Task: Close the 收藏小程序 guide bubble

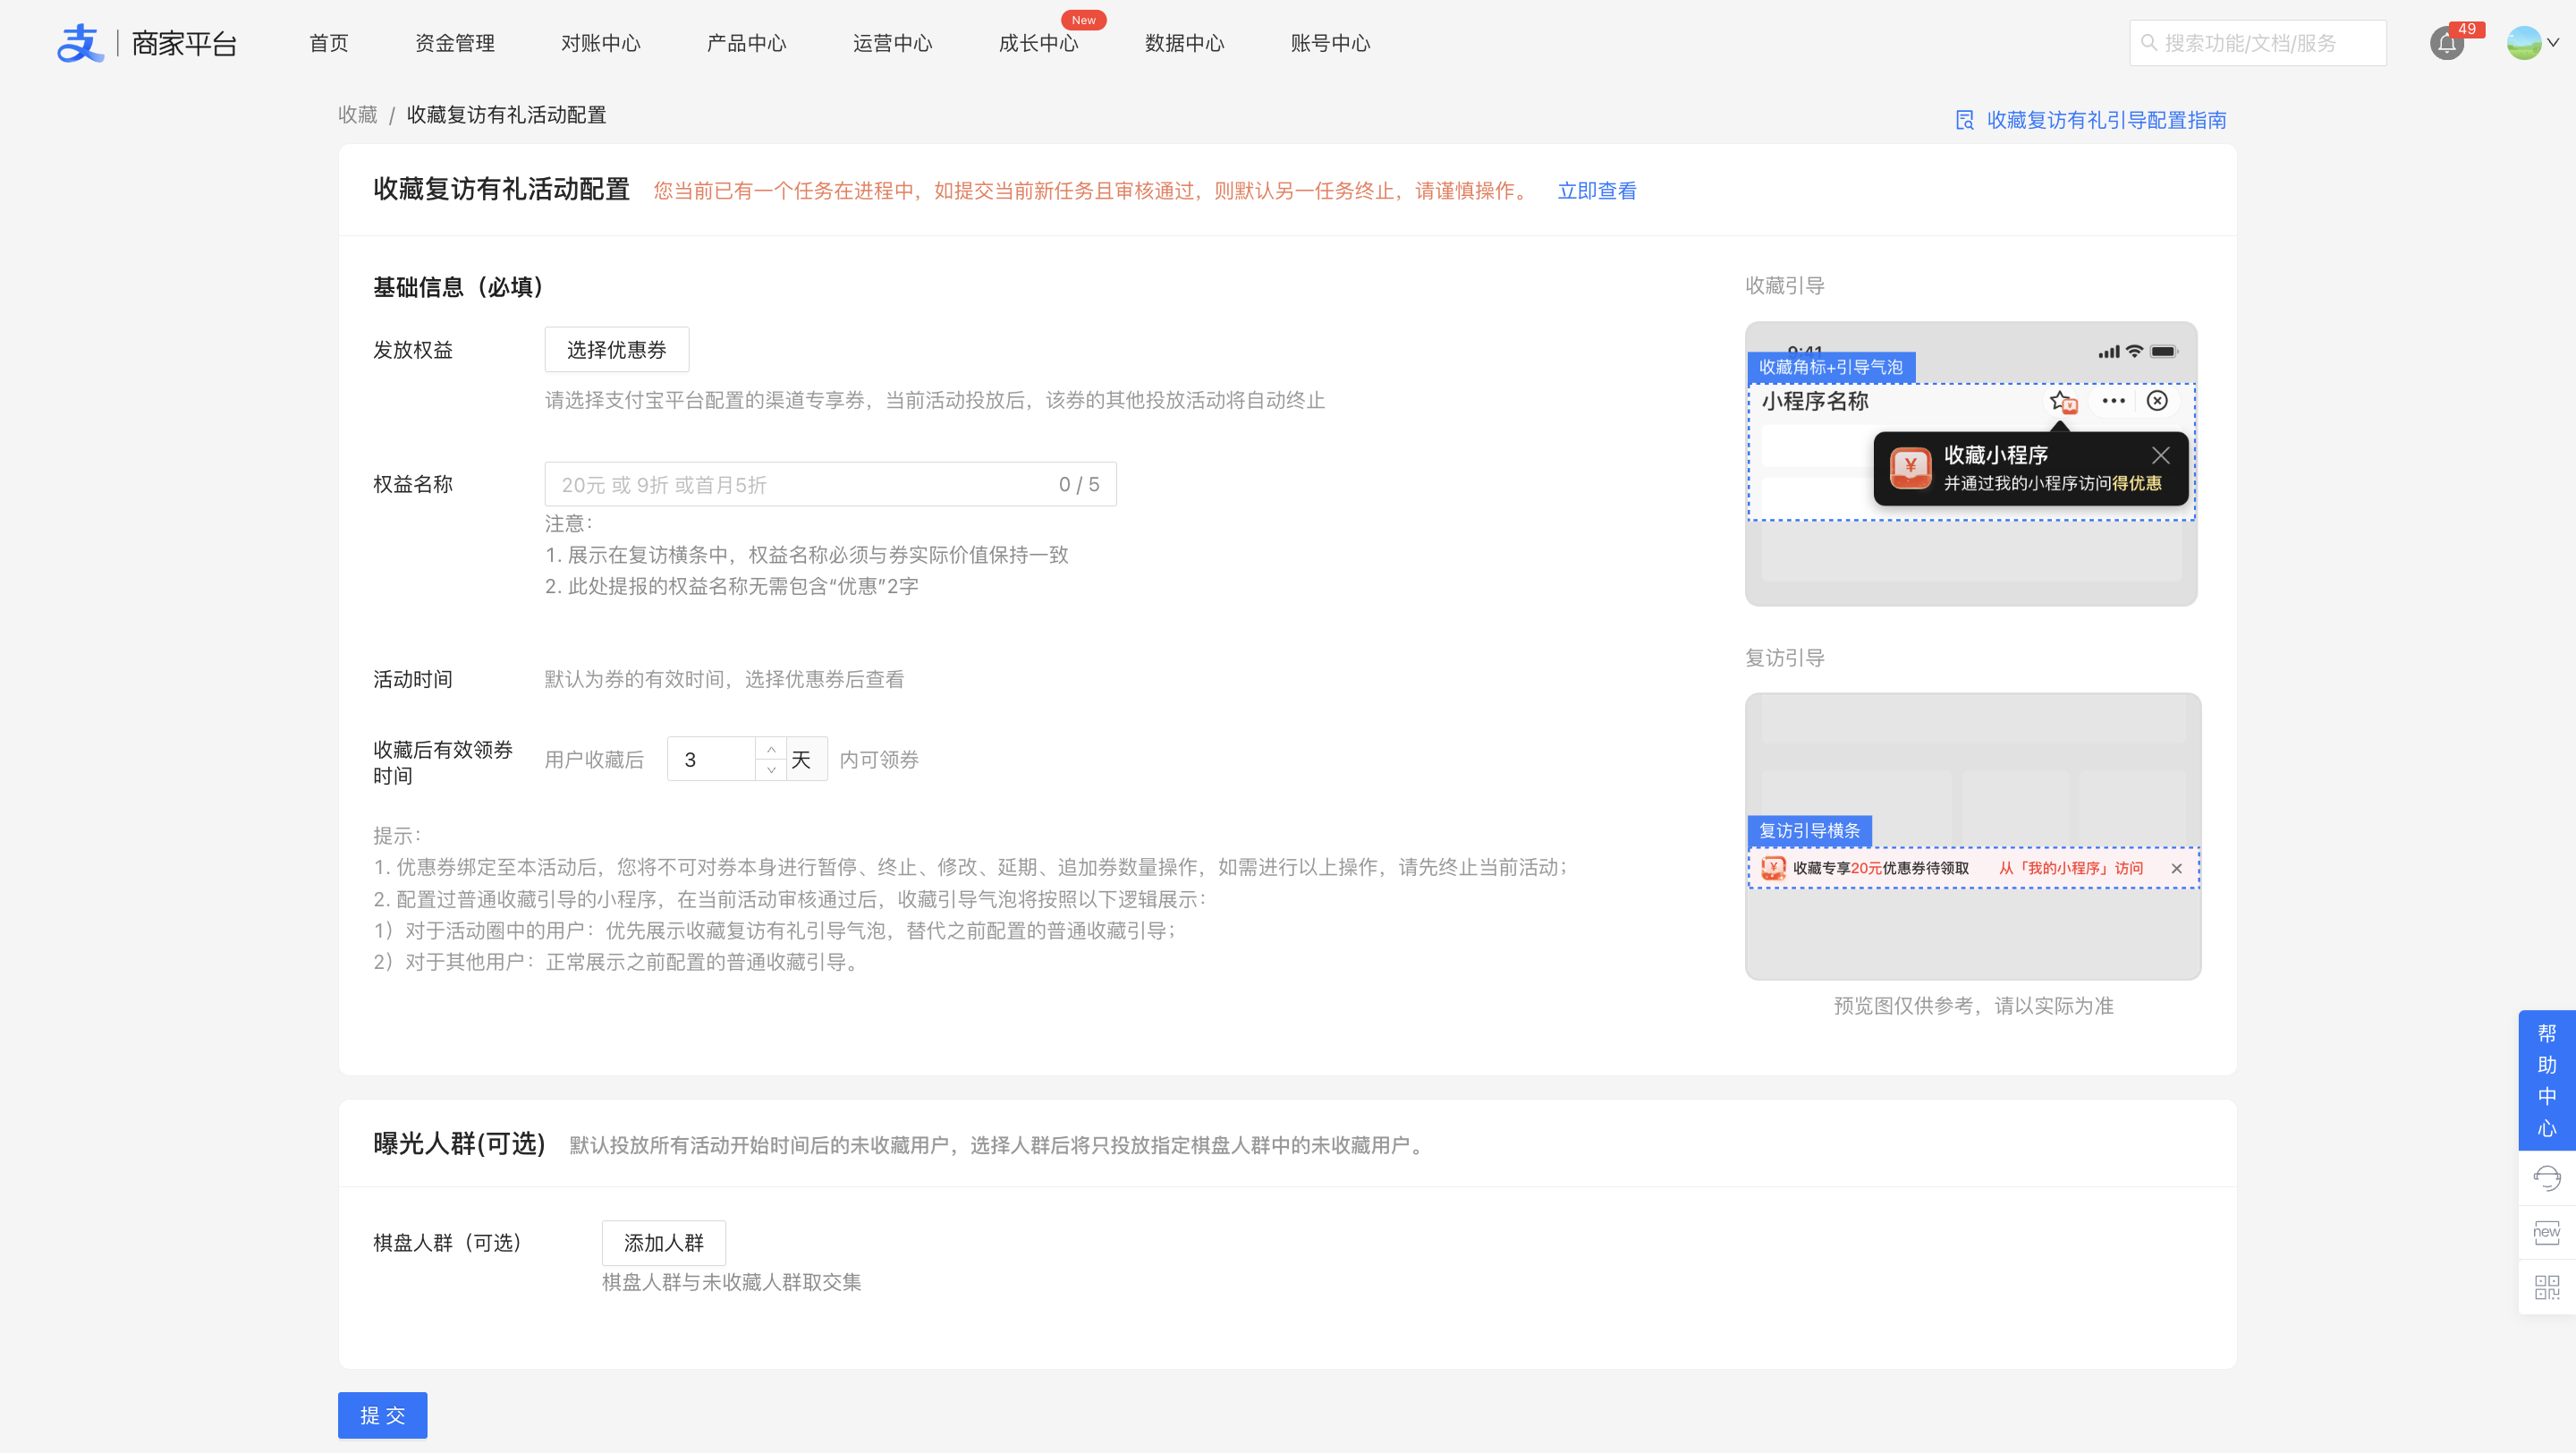Action: click(2161, 455)
